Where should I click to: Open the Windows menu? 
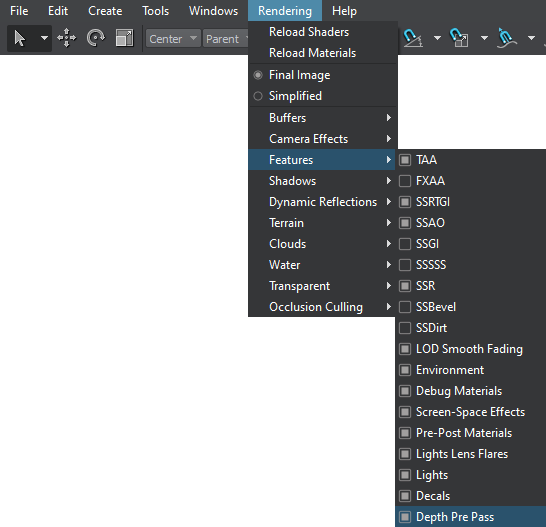[213, 11]
